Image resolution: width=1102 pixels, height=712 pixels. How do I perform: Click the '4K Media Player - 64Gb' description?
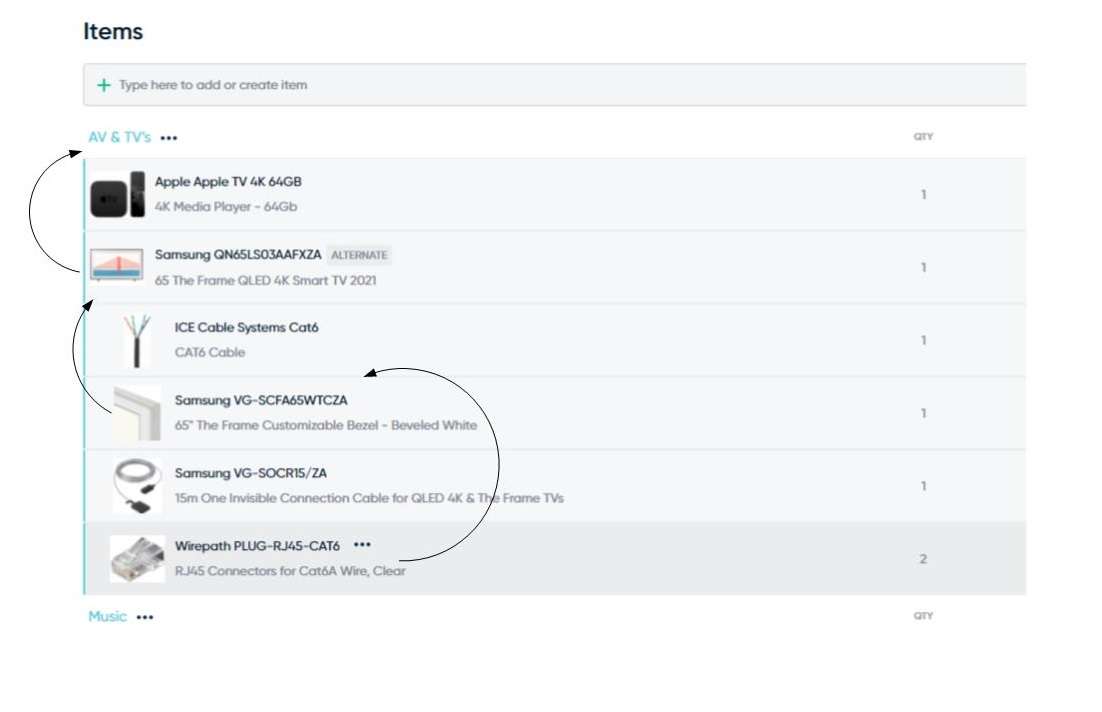pyautogui.click(x=226, y=207)
